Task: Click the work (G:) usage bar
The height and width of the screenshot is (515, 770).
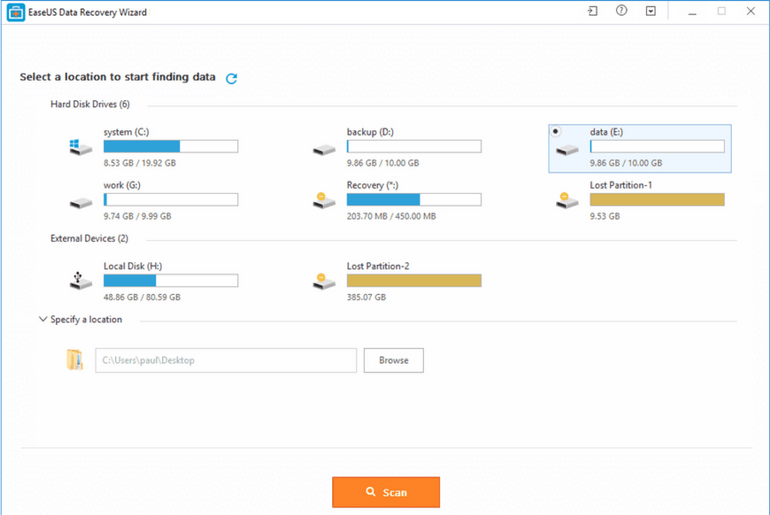Action: [171, 199]
